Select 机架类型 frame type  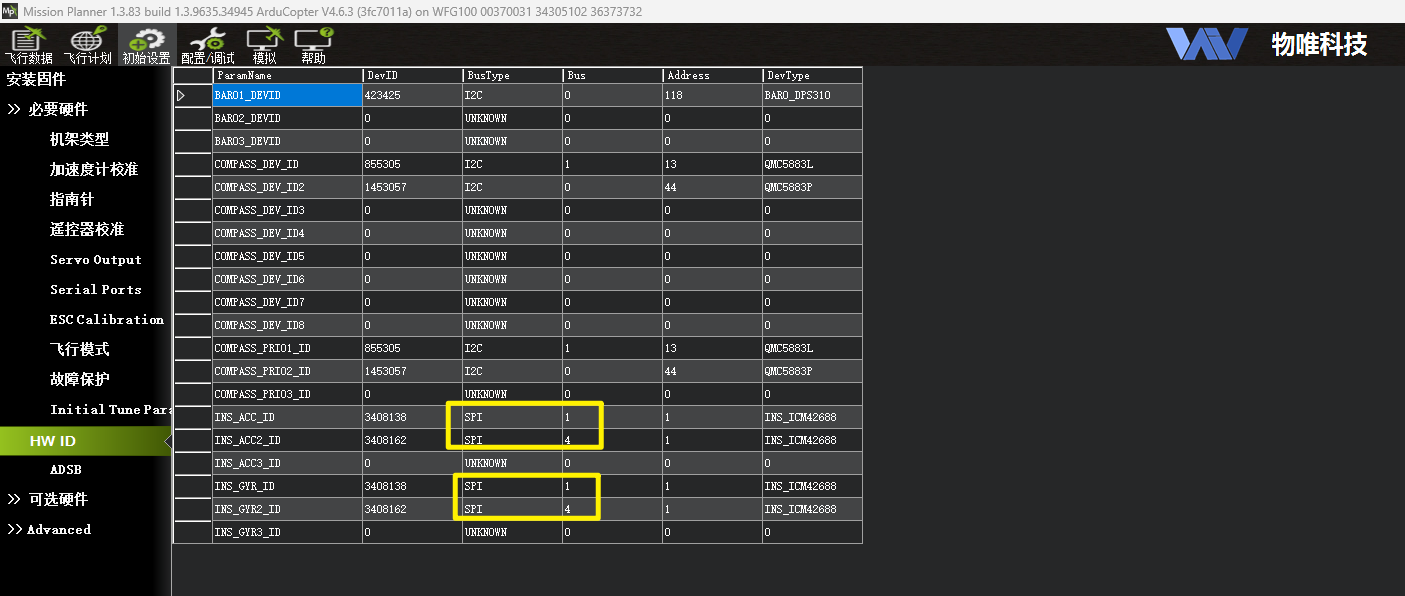tap(80, 139)
